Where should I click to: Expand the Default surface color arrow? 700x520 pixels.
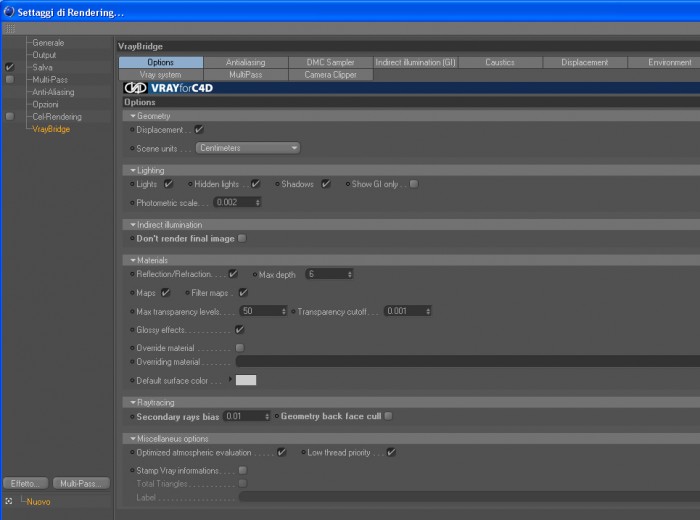click(230, 379)
